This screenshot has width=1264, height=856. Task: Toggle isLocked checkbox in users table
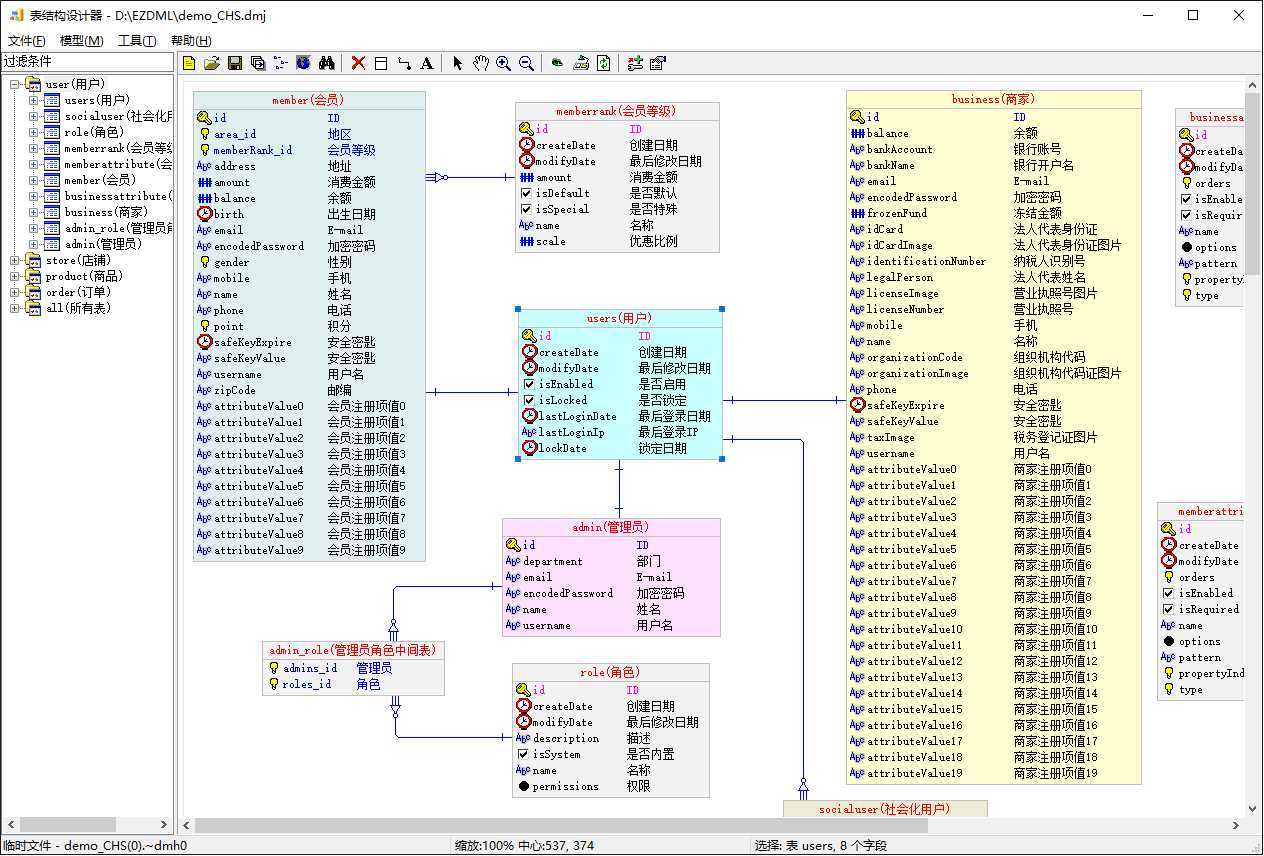[529, 400]
